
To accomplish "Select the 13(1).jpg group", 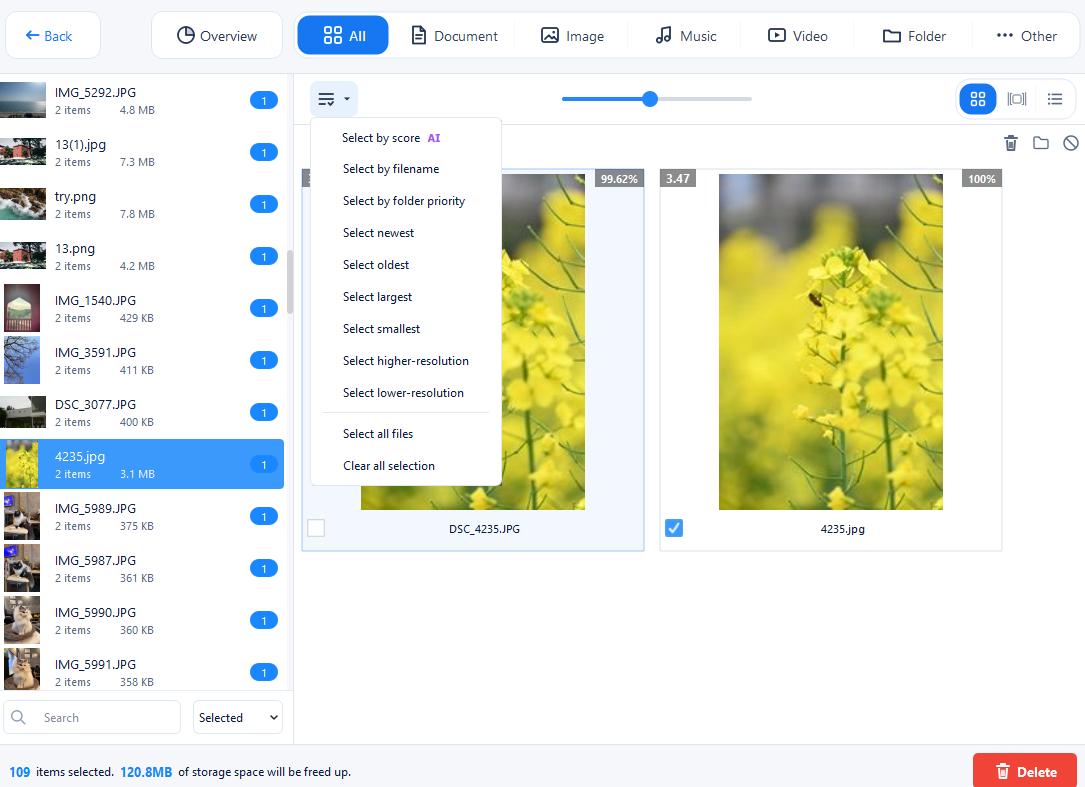I will point(142,152).
